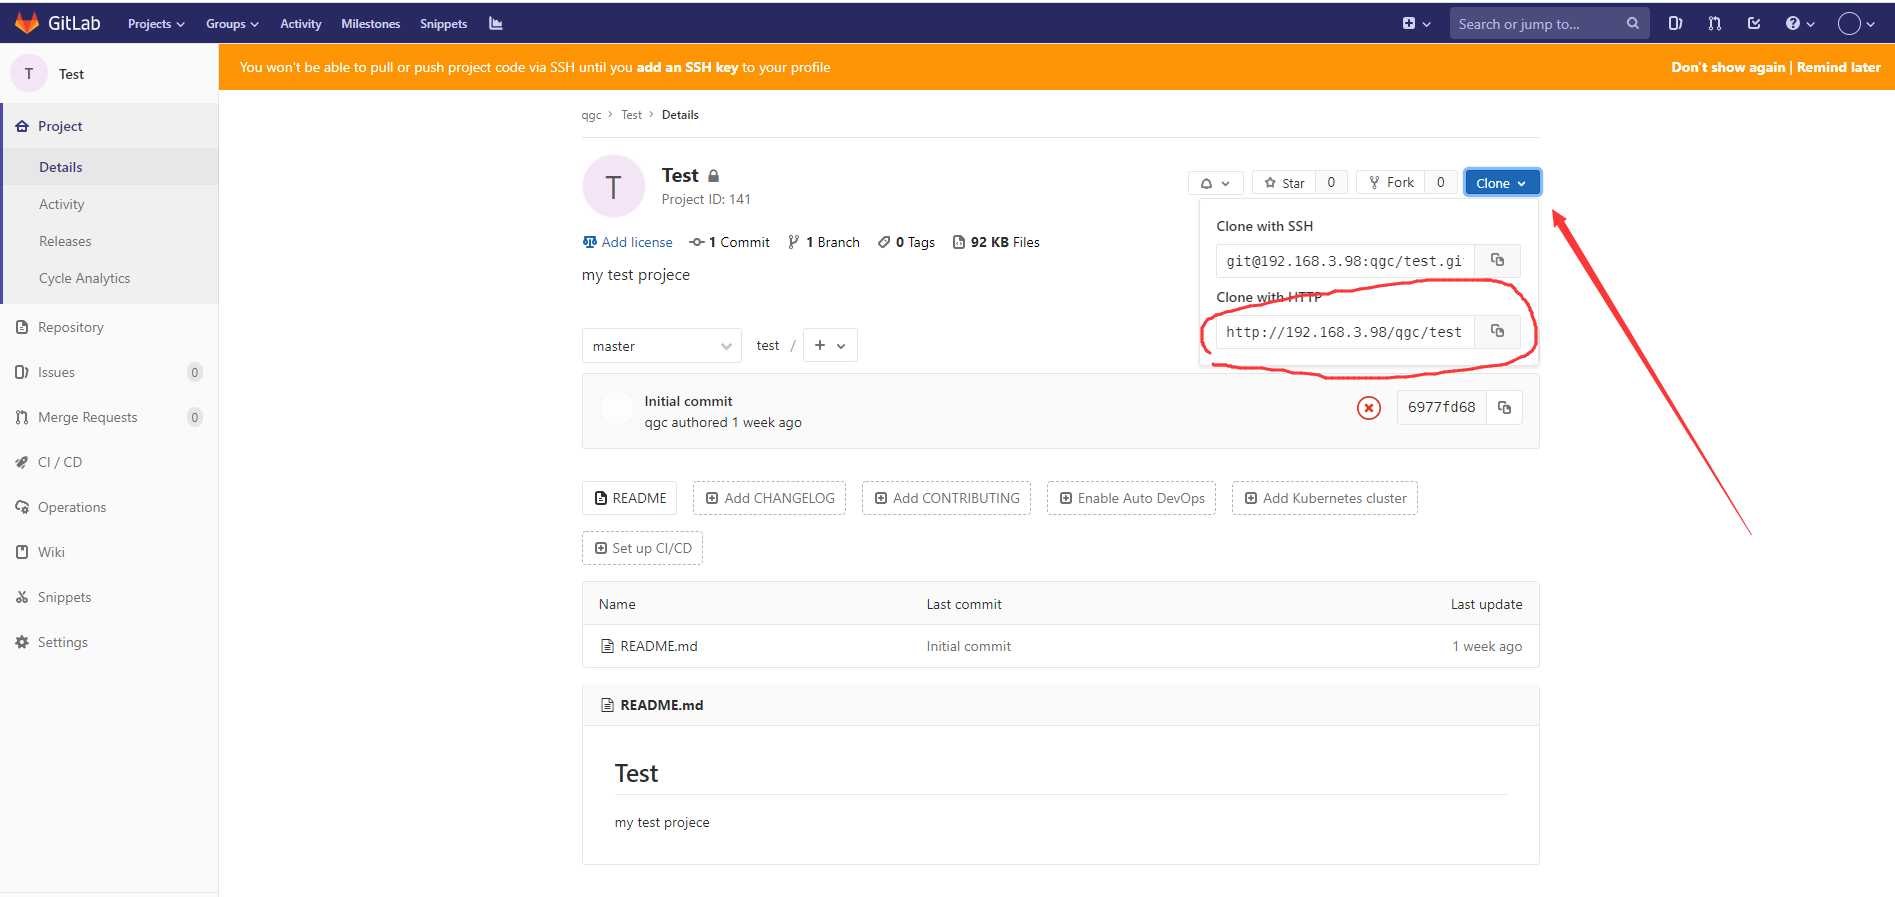Open Milestones in the top navigation
This screenshot has width=1895, height=897.
pos(370,23)
